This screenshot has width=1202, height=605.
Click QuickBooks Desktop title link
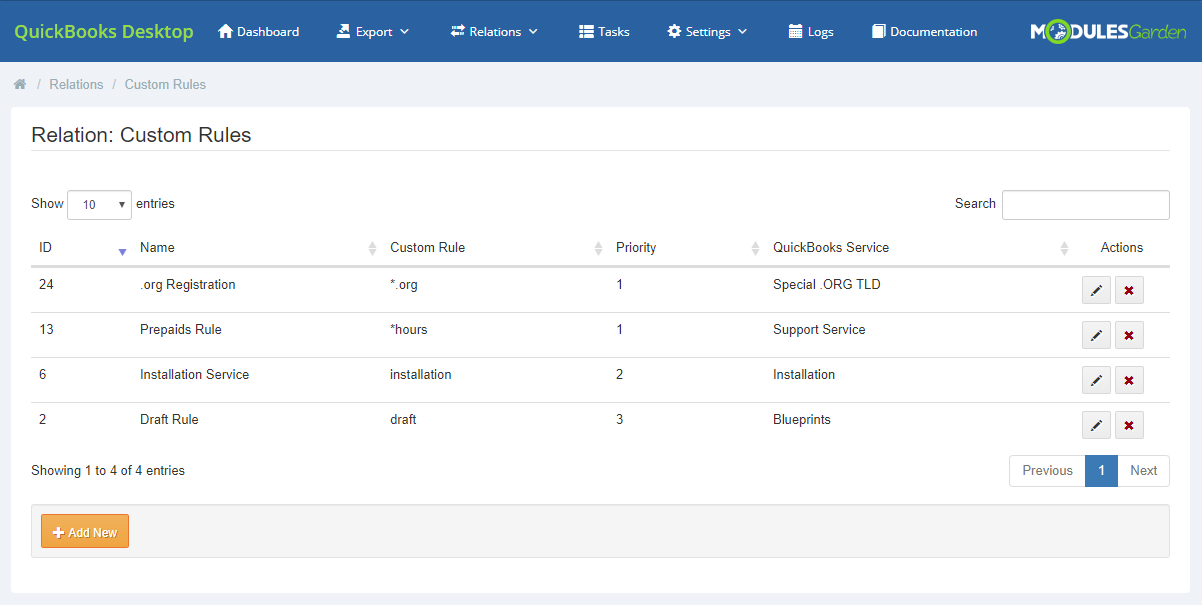tap(104, 32)
